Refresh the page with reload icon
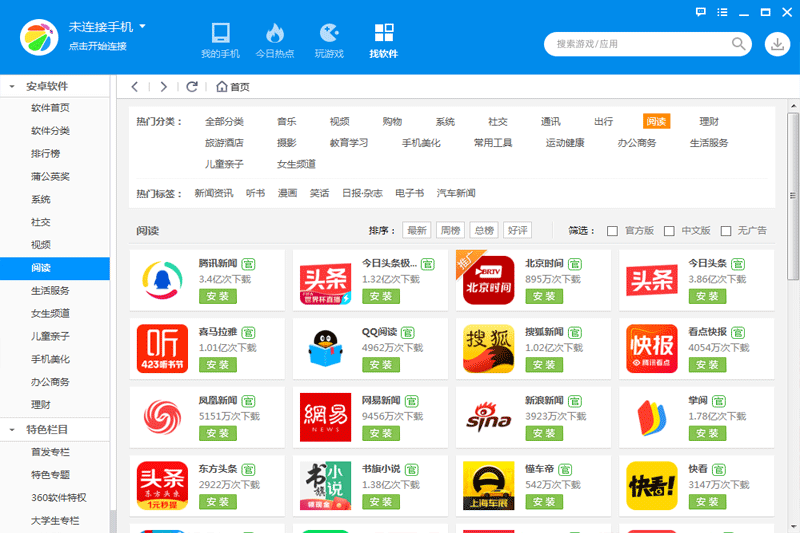The image size is (800, 533). [192, 87]
